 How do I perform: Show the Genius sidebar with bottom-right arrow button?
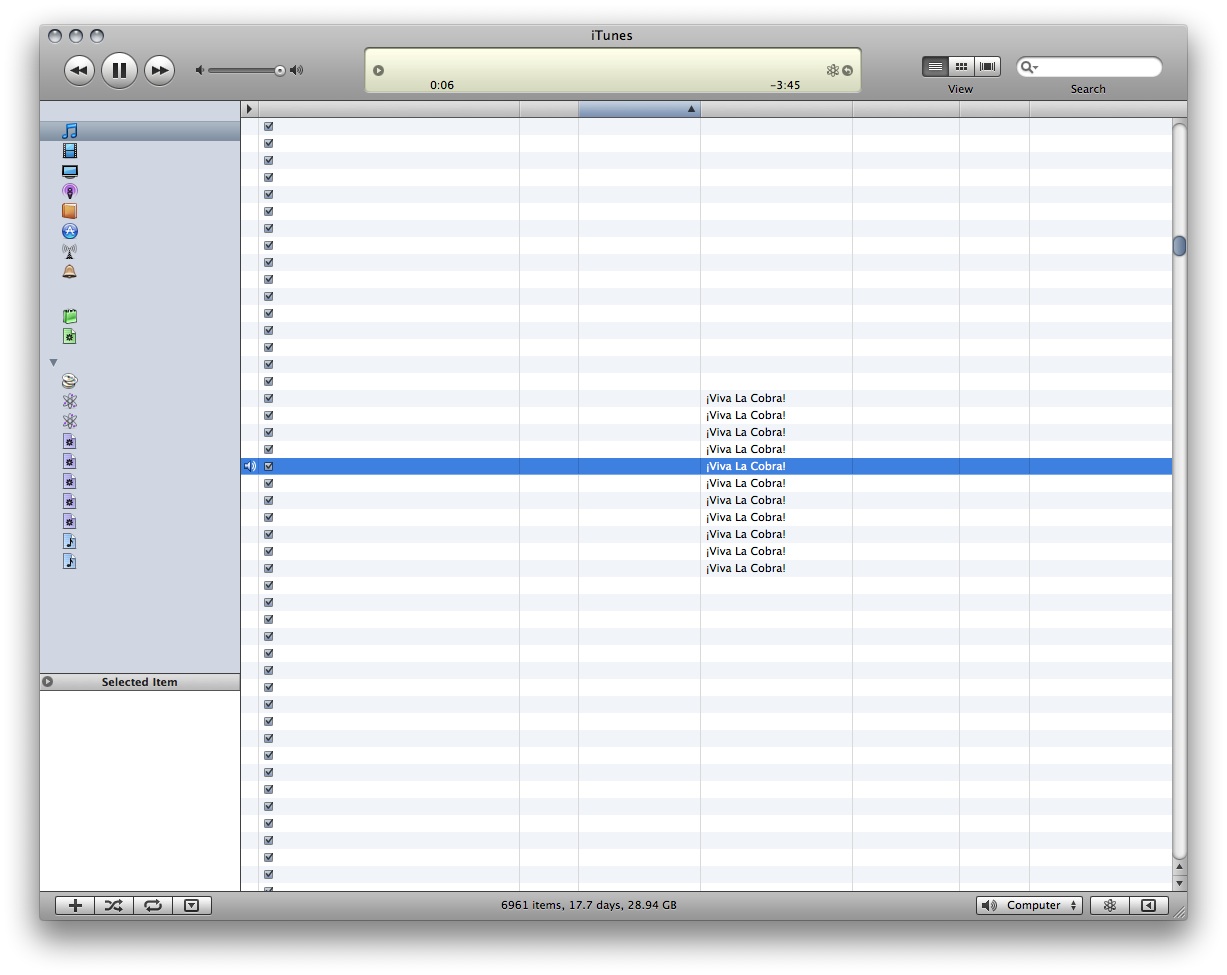1148,905
